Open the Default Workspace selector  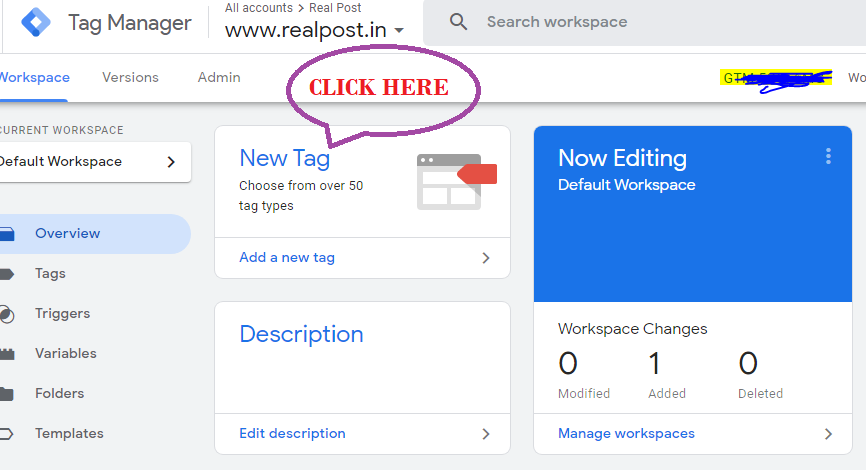95,162
